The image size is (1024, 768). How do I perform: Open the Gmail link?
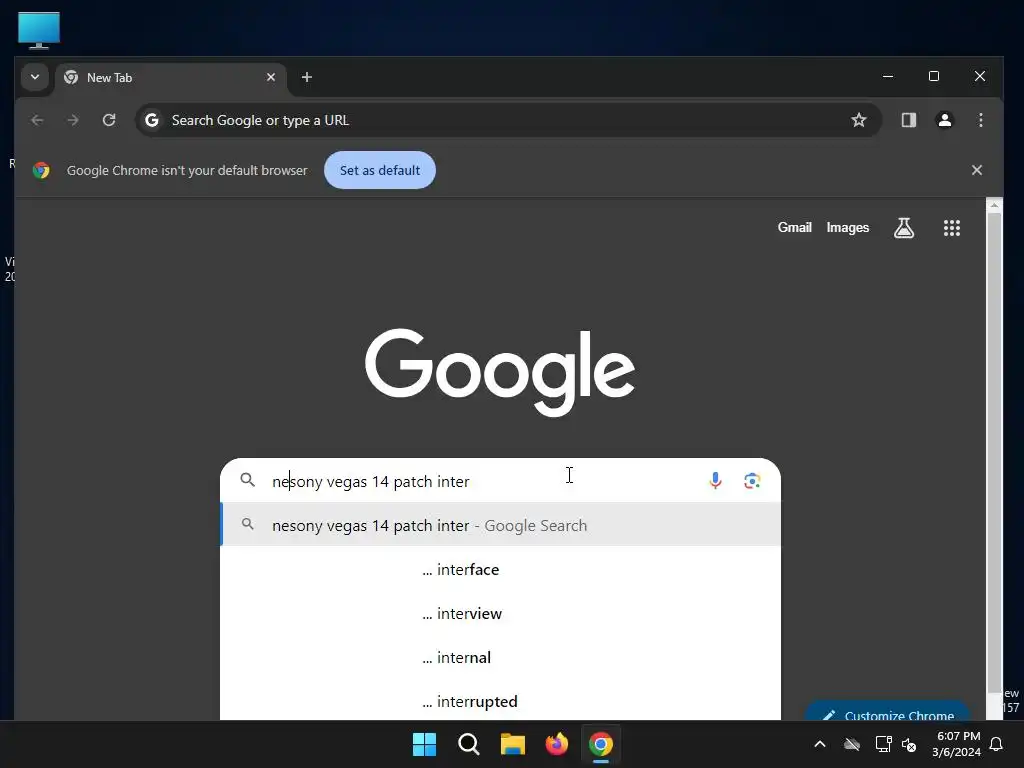click(794, 227)
